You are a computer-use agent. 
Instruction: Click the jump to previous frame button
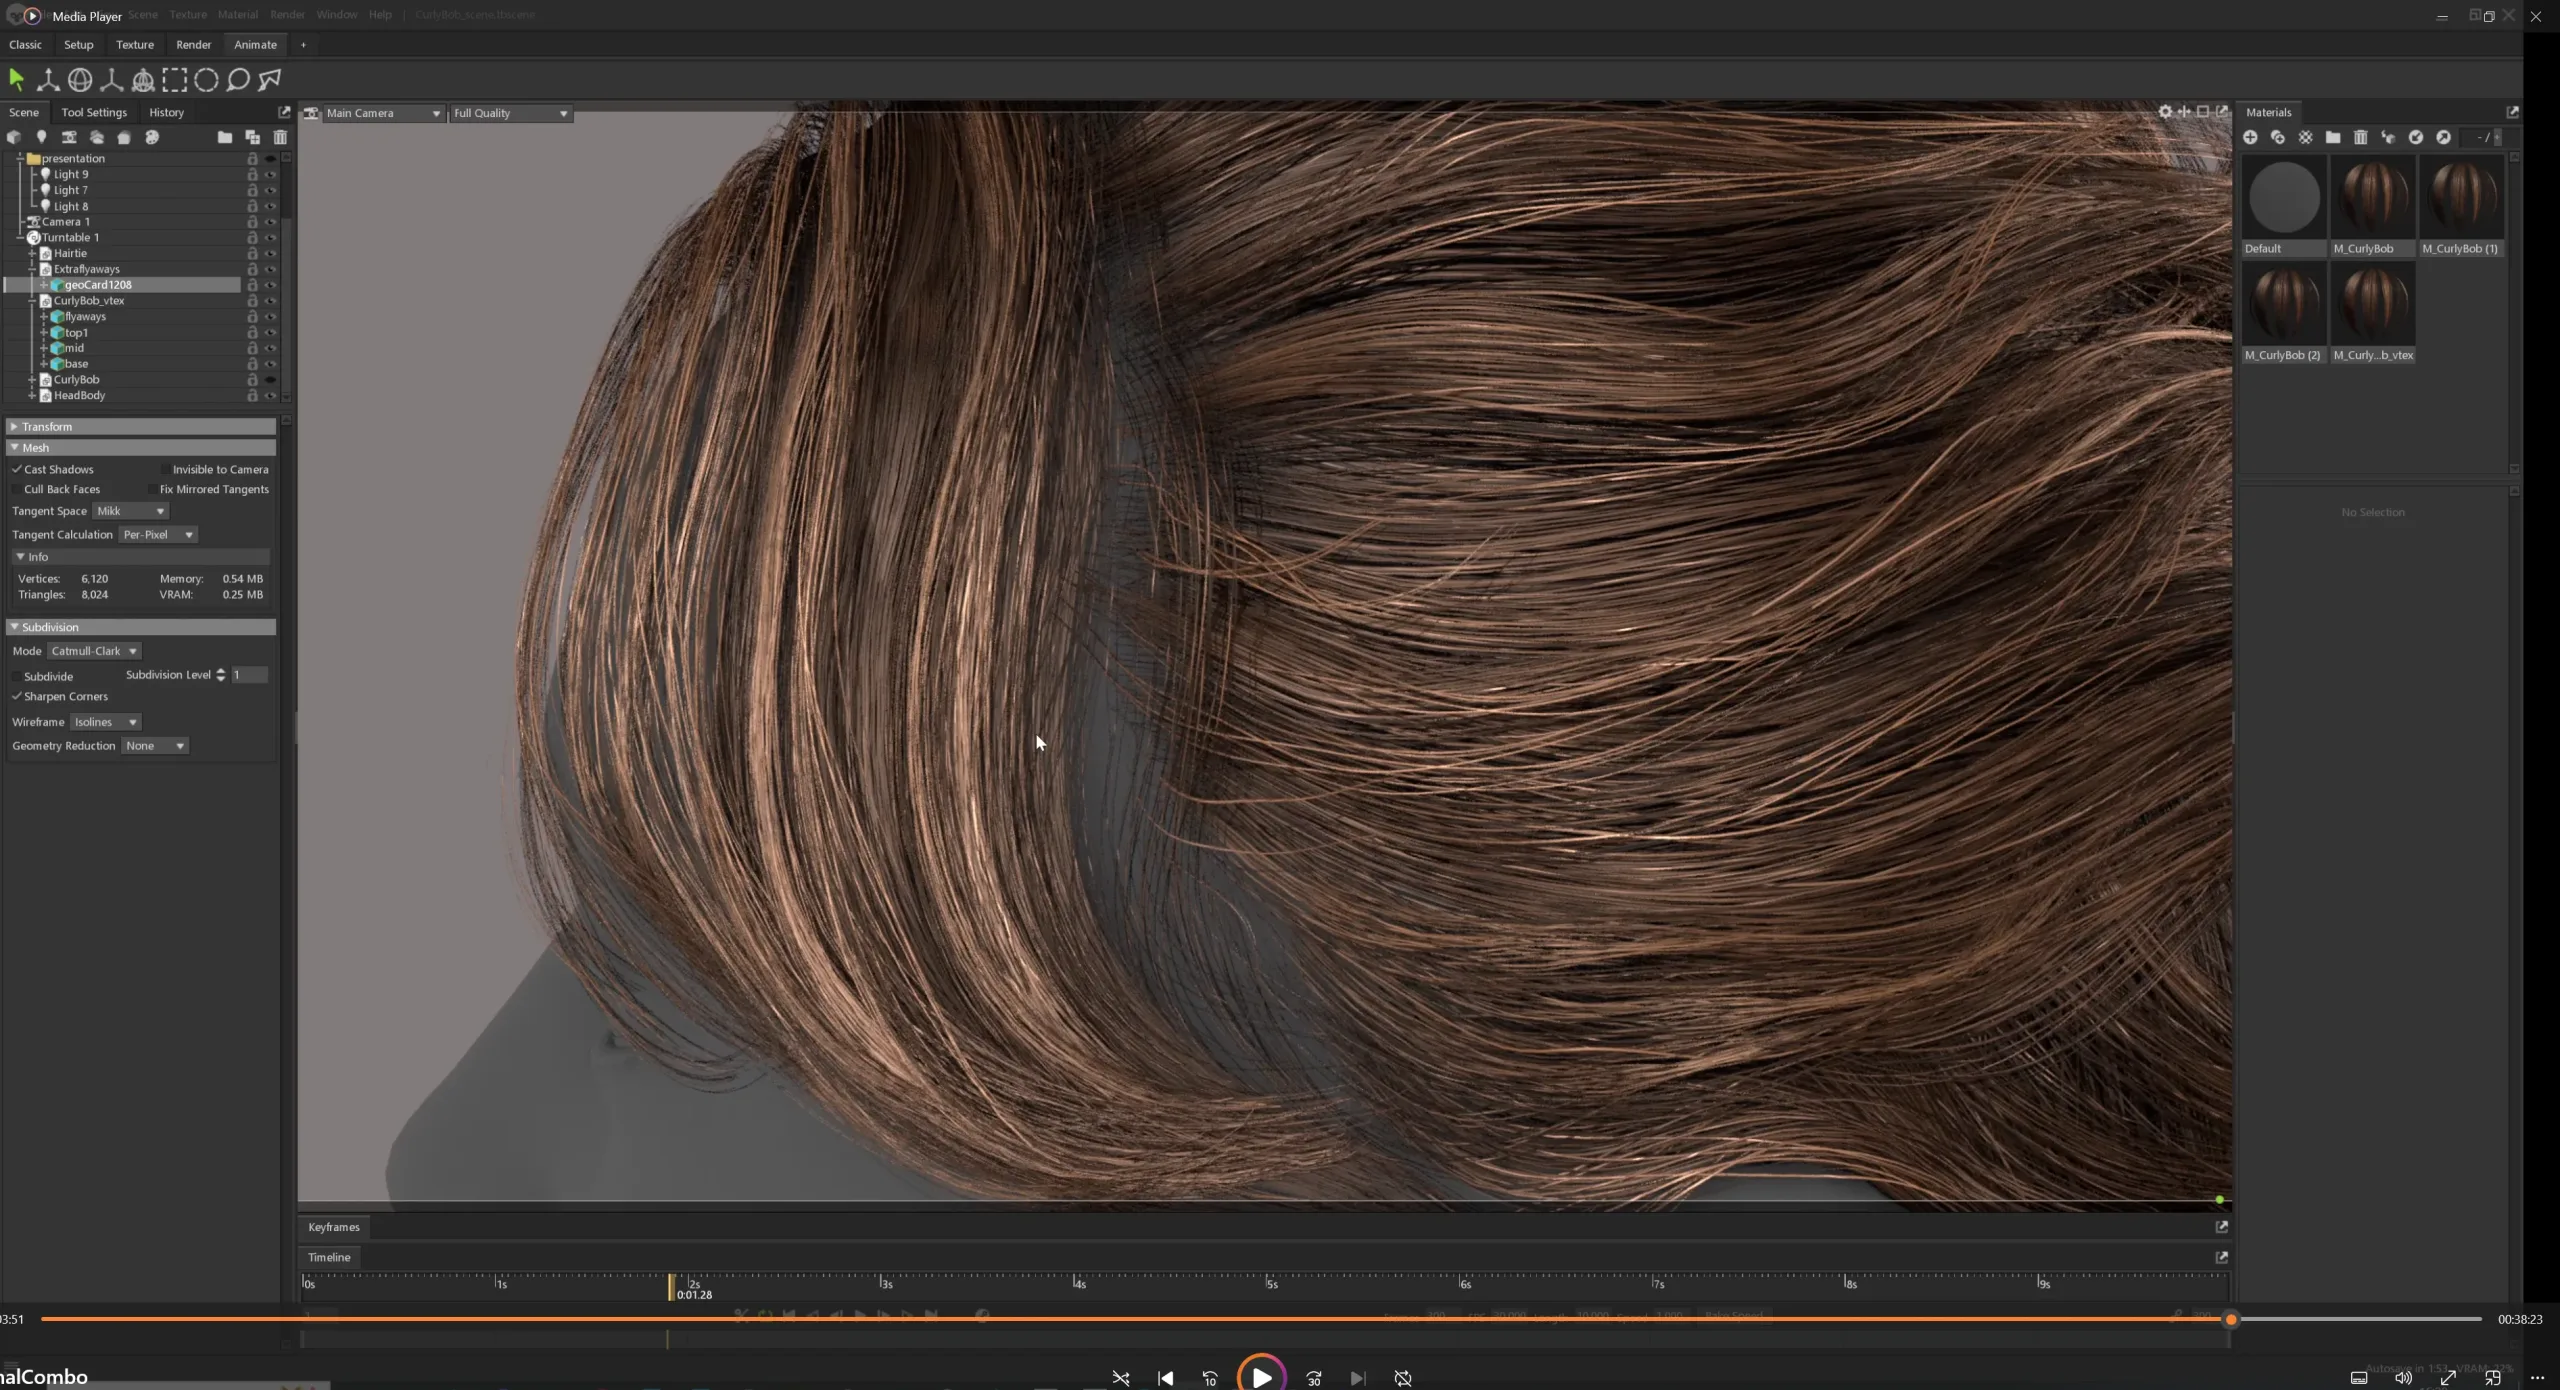coord(1165,1378)
